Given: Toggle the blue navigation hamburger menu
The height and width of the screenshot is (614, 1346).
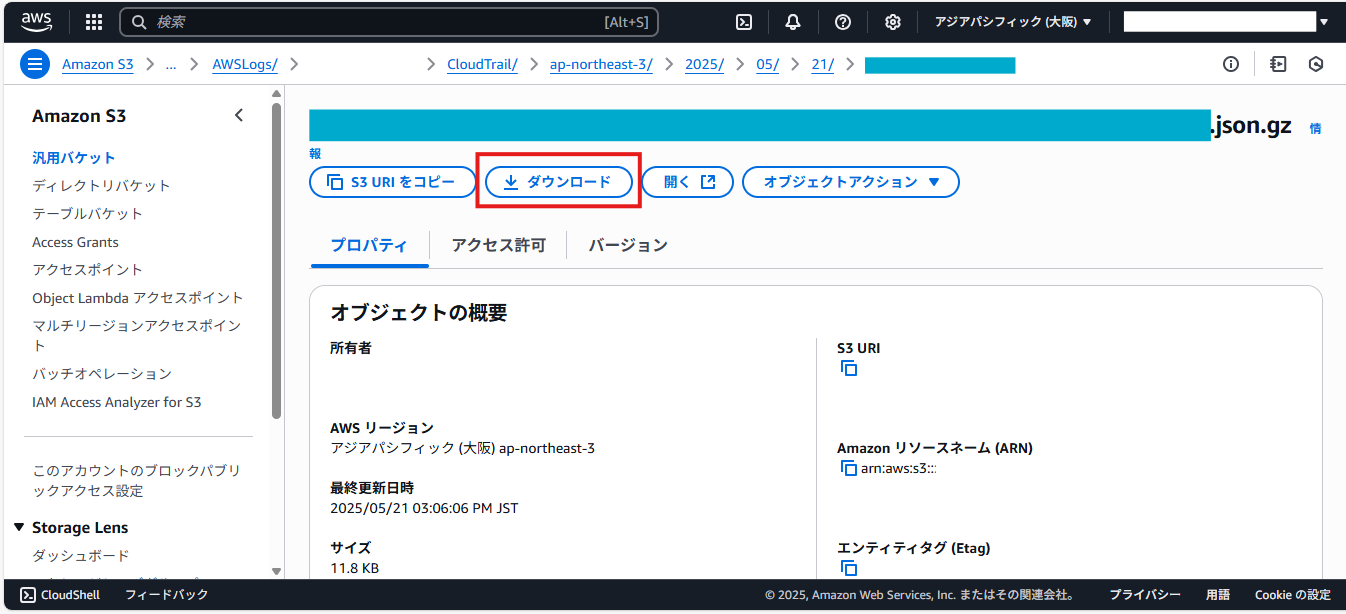Looking at the screenshot, I should [x=35, y=64].
